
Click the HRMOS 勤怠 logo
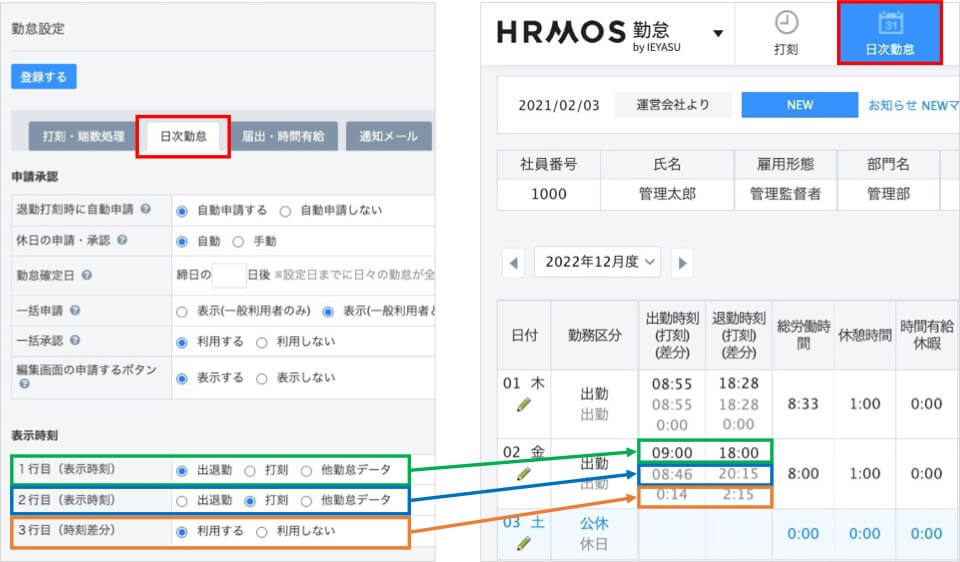[588, 34]
